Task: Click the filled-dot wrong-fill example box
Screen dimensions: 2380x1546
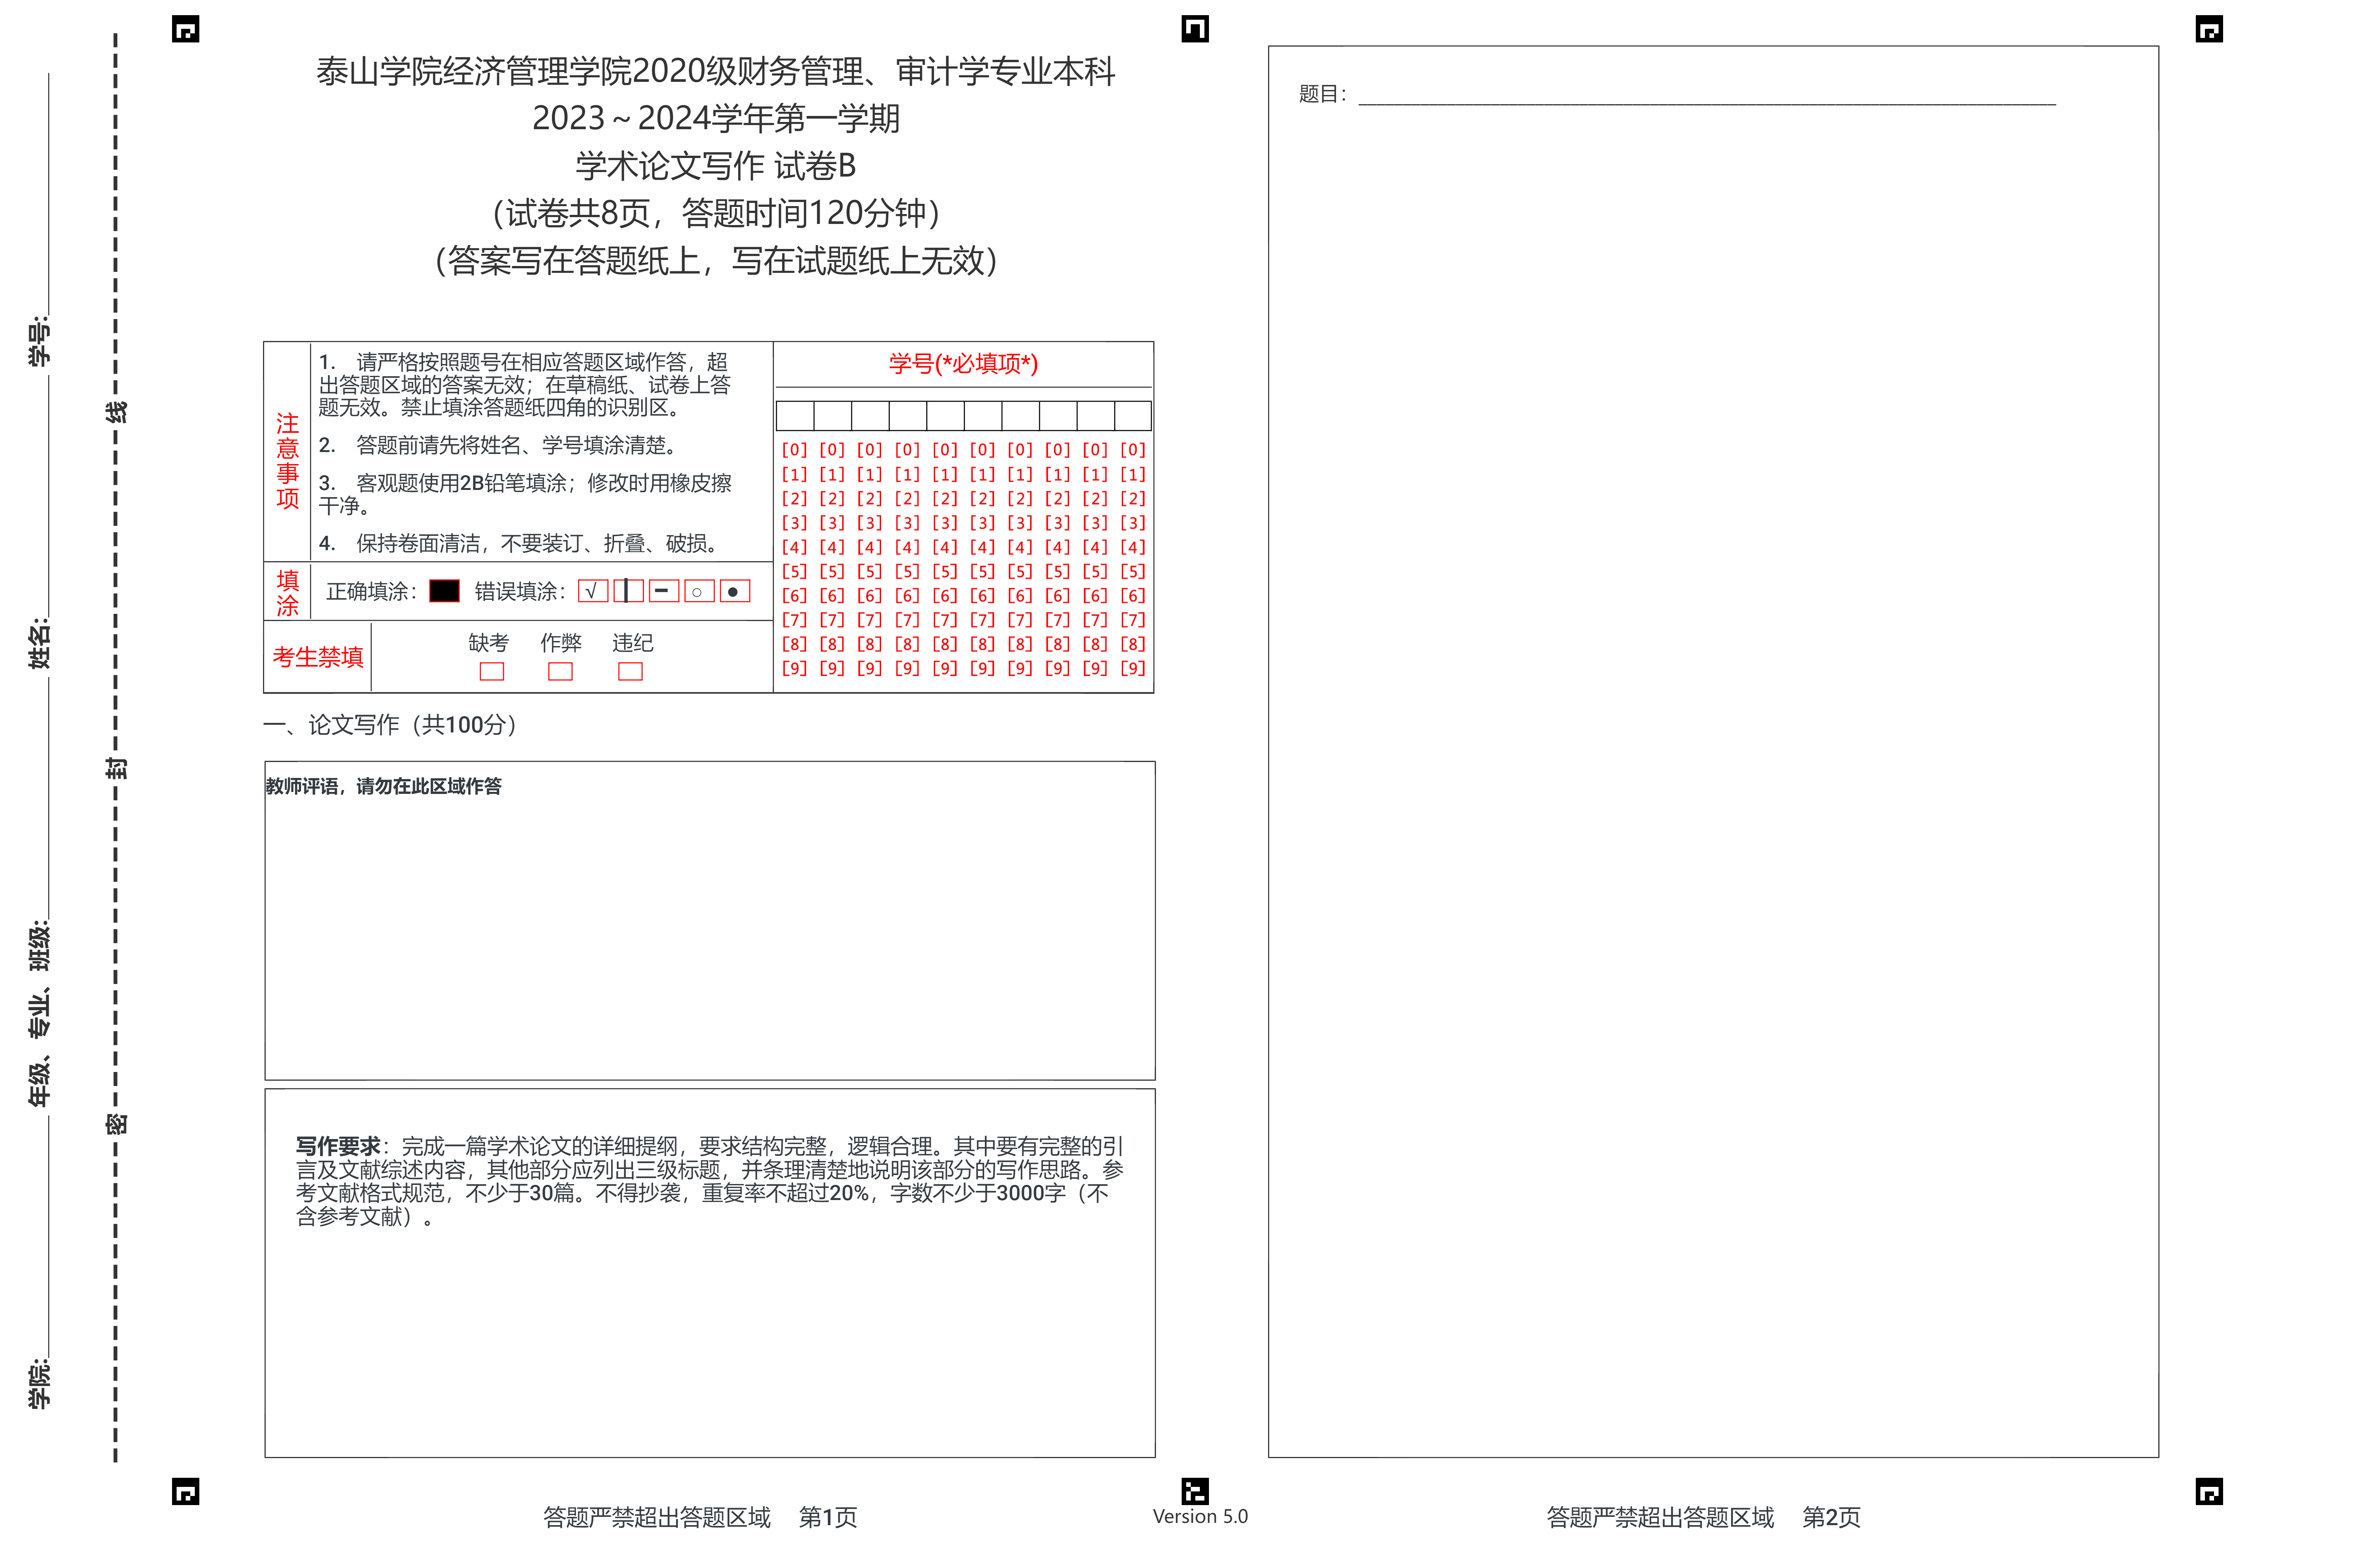Action: 734,591
